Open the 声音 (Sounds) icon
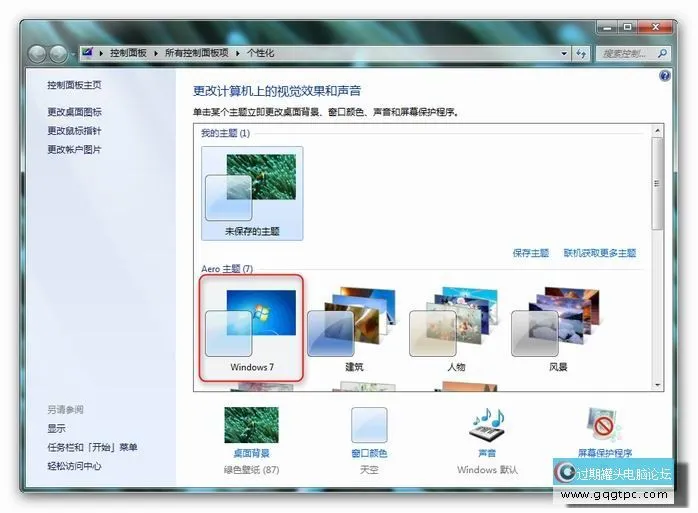This screenshot has width=698, height=513. pyautogui.click(x=487, y=425)
